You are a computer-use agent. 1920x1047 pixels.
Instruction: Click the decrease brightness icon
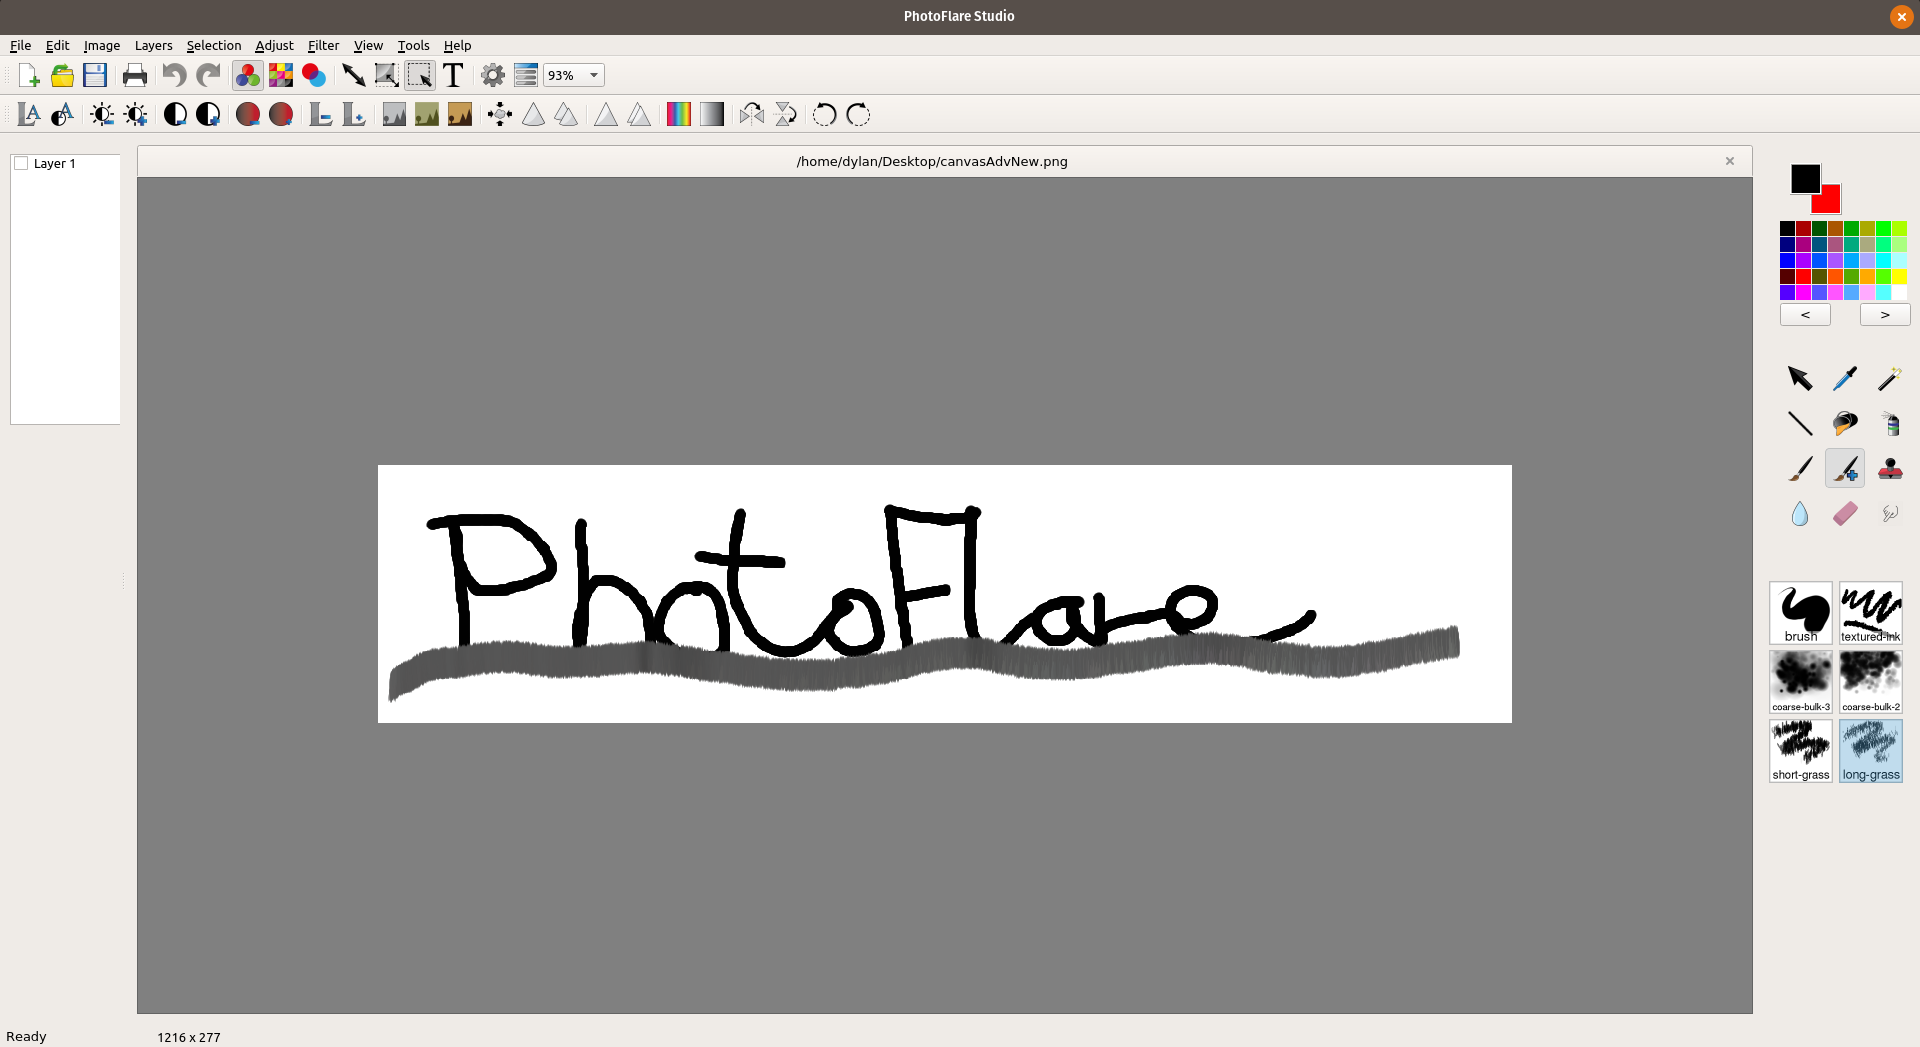(x=102, y=115)
